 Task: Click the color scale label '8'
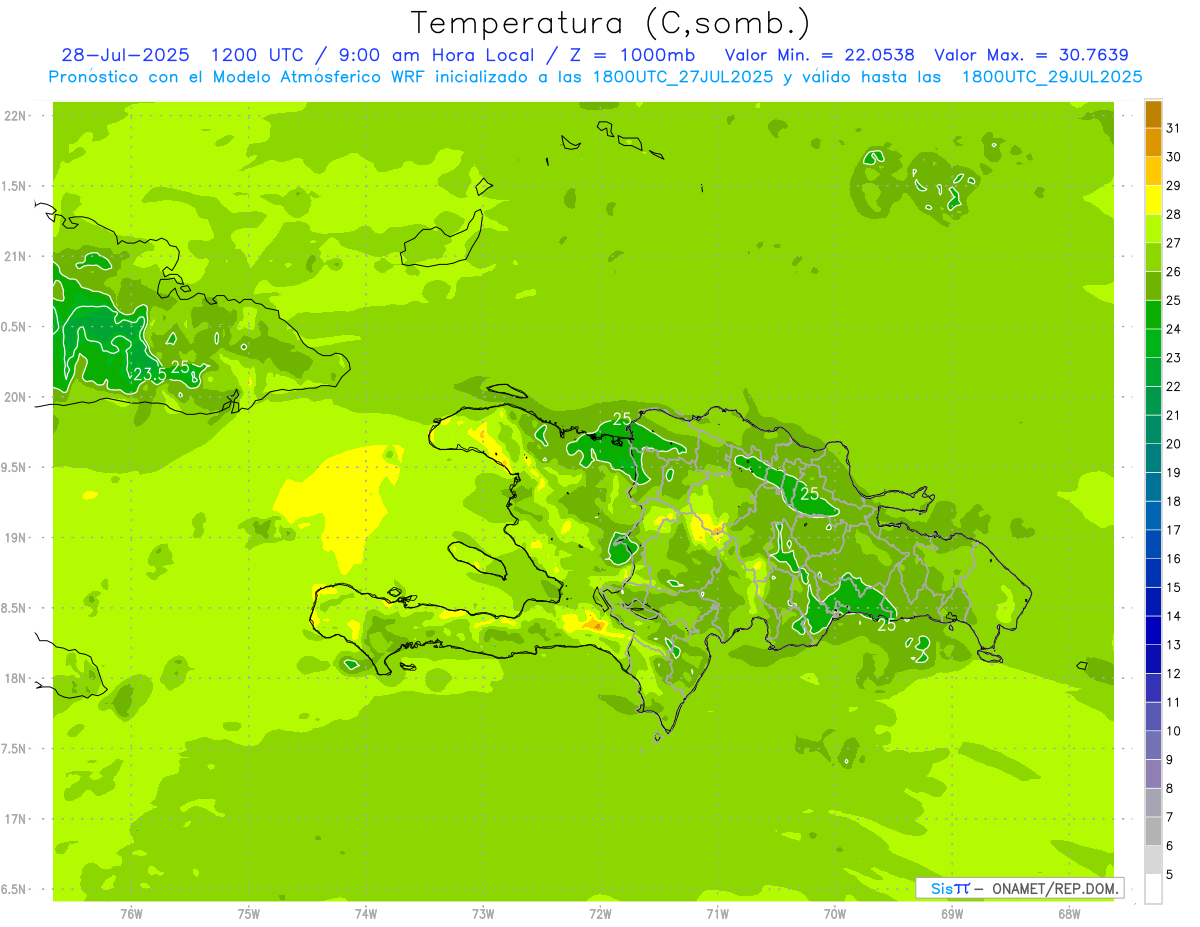click(1170, 788)
